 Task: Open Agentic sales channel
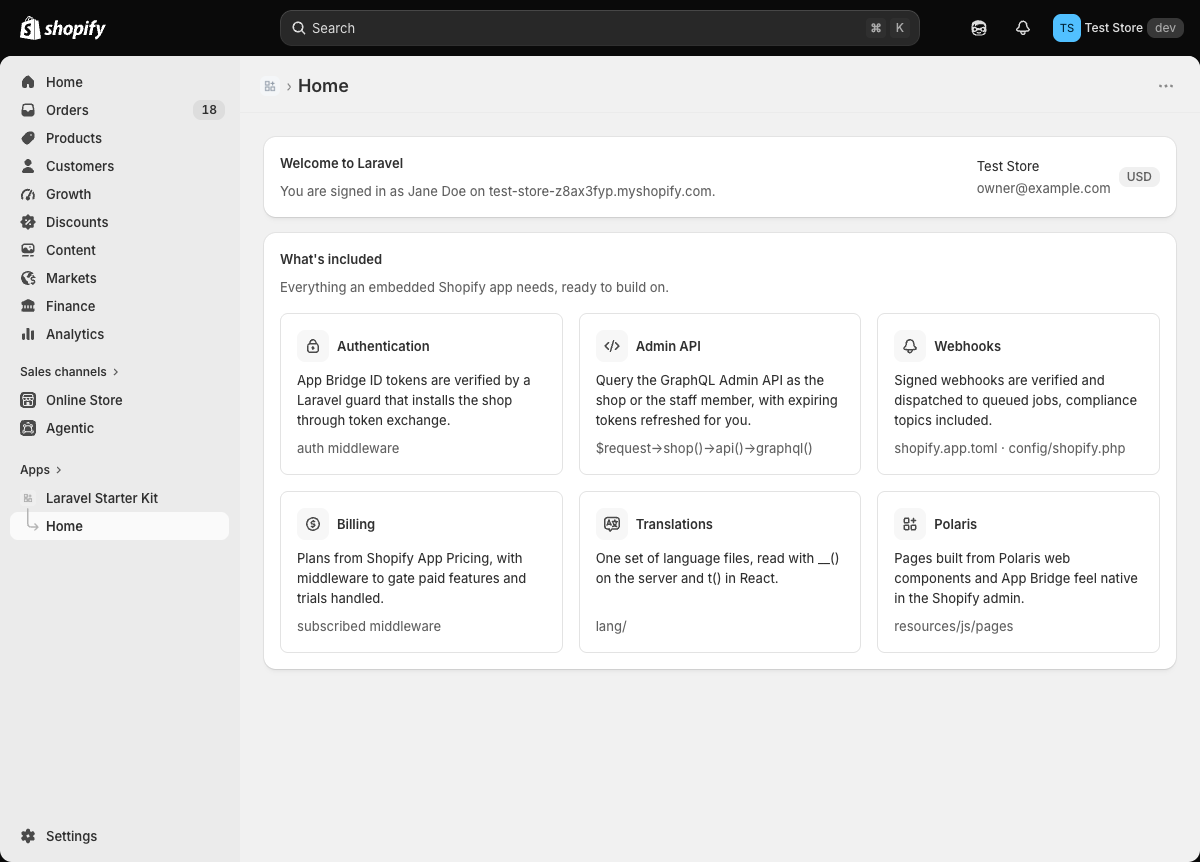click(120, 428)
